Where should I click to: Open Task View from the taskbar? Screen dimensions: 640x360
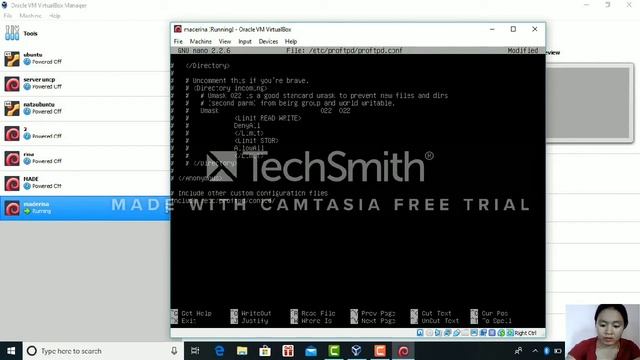coord(195,351)
